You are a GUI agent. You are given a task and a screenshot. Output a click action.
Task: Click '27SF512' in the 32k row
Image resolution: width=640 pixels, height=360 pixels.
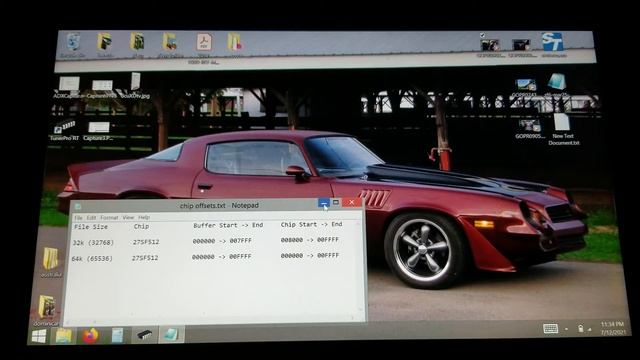(x=146, y=242)
